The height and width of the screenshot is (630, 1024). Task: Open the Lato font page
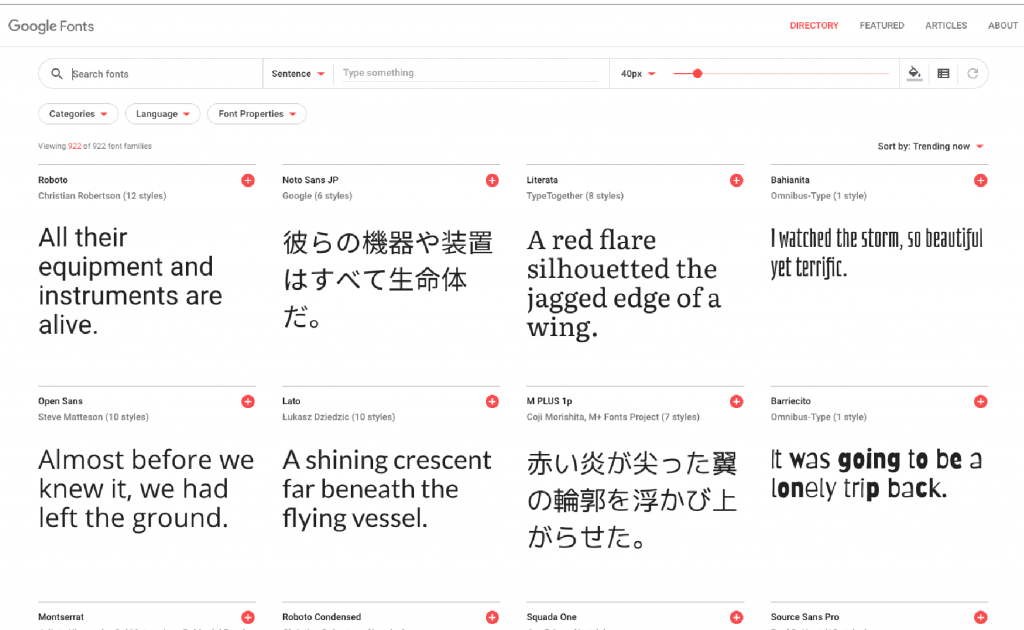click(291, 402)
